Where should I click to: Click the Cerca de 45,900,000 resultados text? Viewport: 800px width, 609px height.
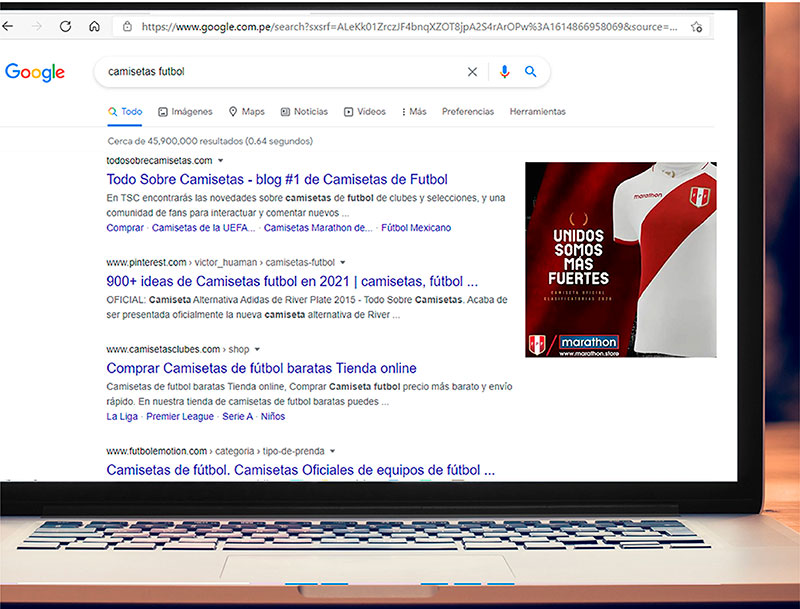pyautogui.click(x=210, y=141)
